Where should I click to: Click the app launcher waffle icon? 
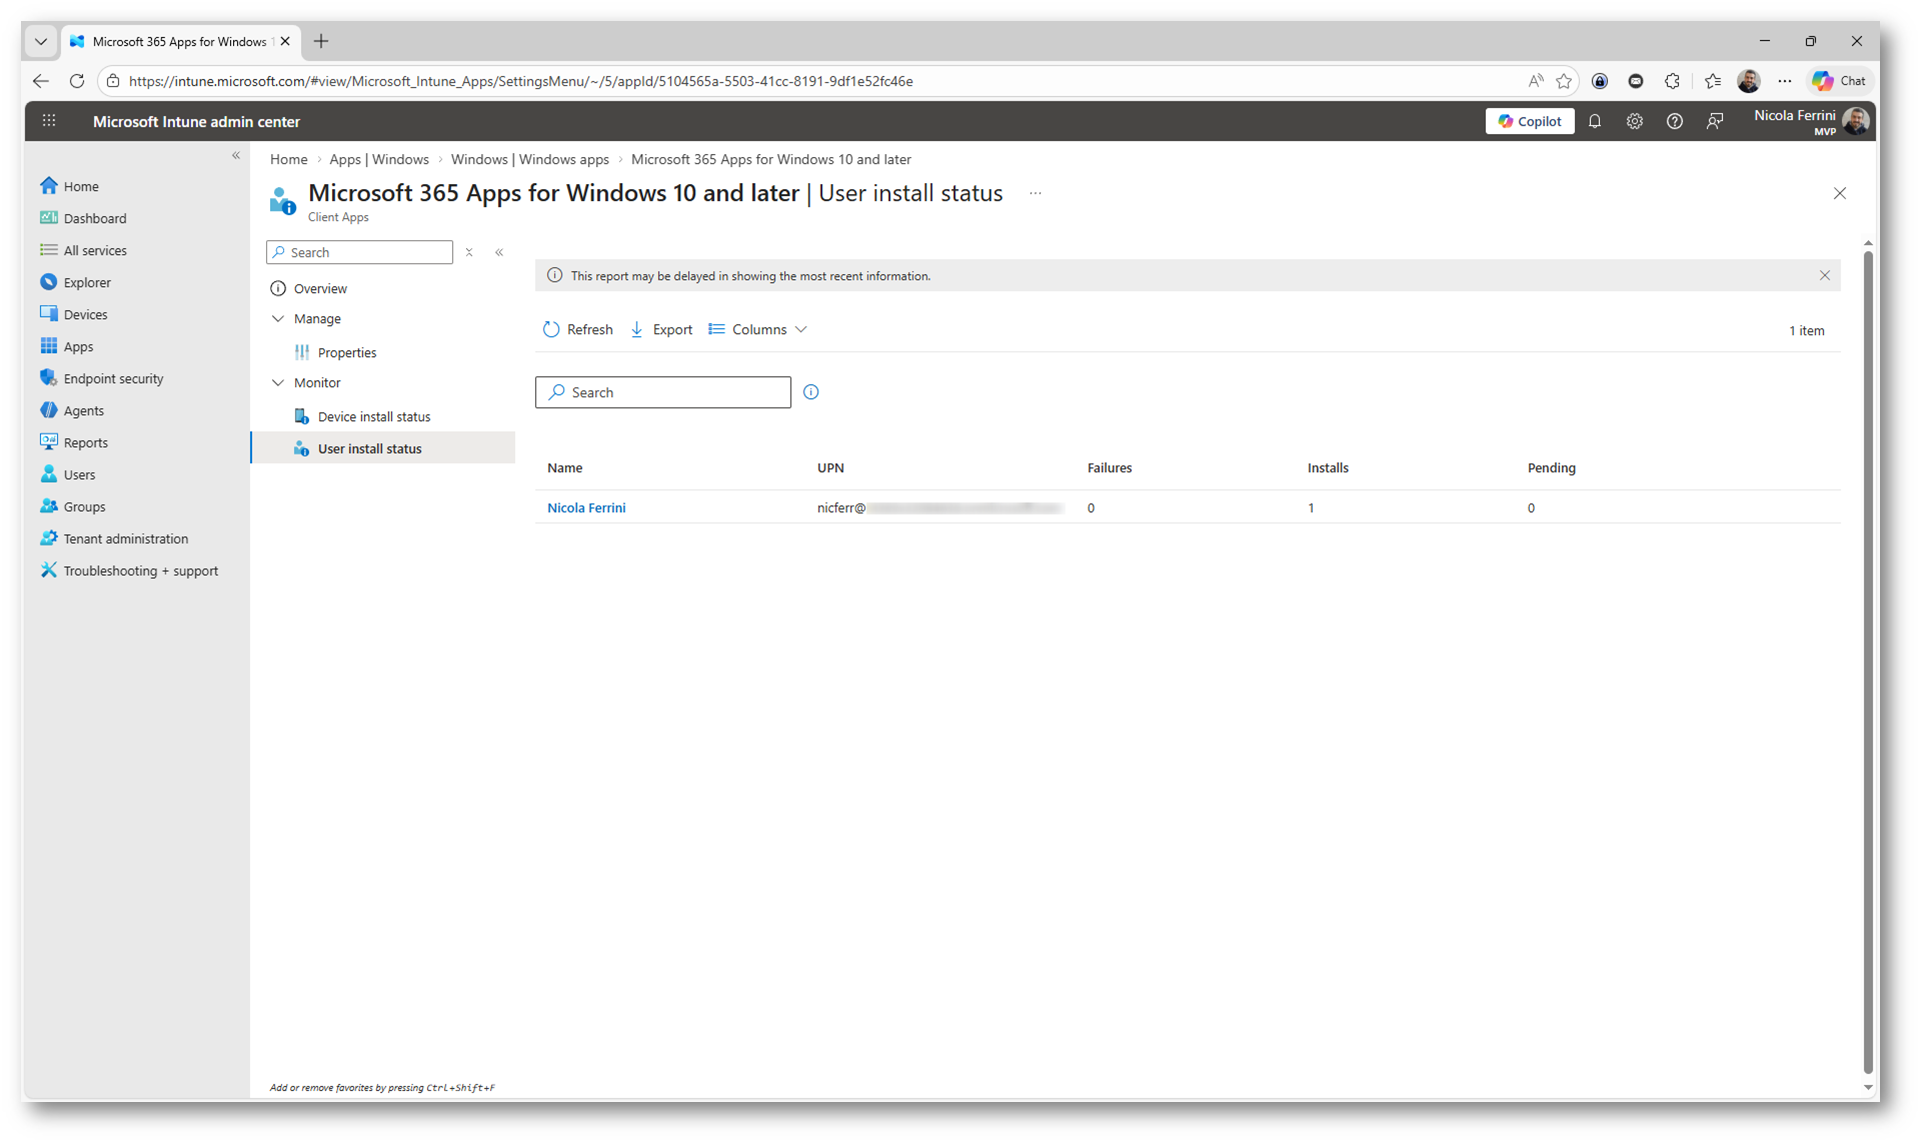[49, 121]
